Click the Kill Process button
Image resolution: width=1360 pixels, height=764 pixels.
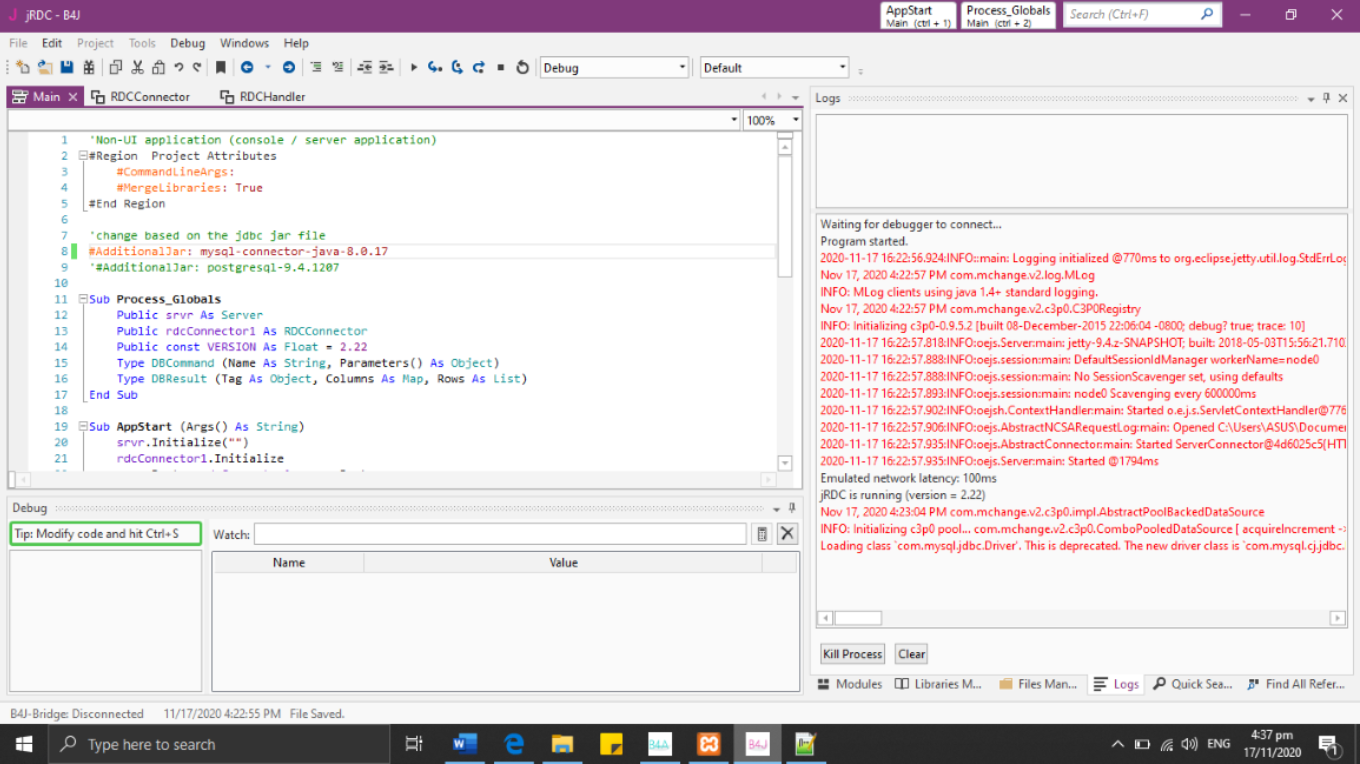pyautogui.click(x=852, y=654)
